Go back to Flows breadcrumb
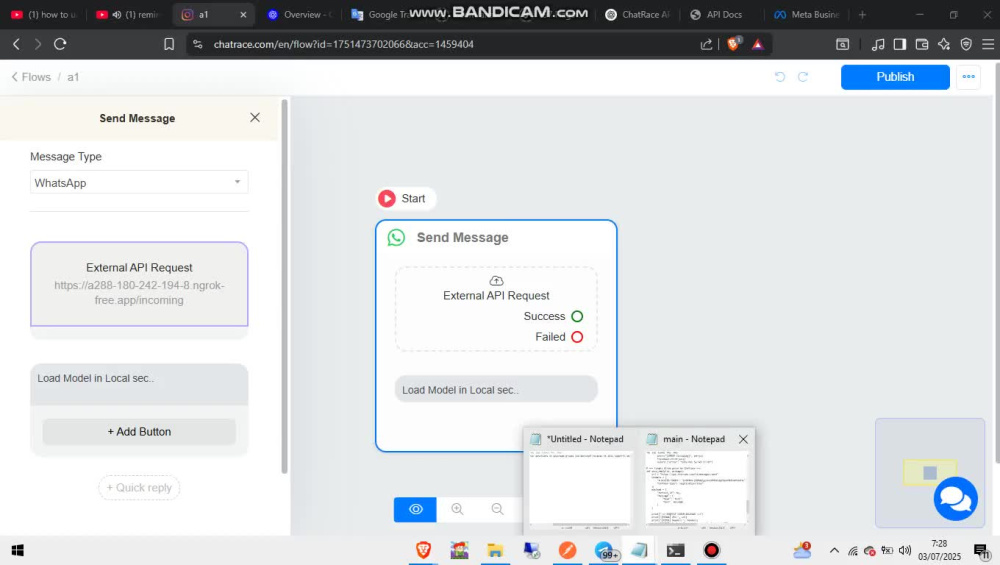1000x565 pixels. 31,77
